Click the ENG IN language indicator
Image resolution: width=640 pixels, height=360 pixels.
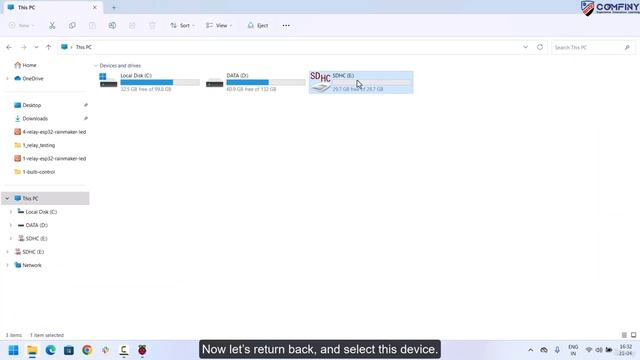coord(573,350)
